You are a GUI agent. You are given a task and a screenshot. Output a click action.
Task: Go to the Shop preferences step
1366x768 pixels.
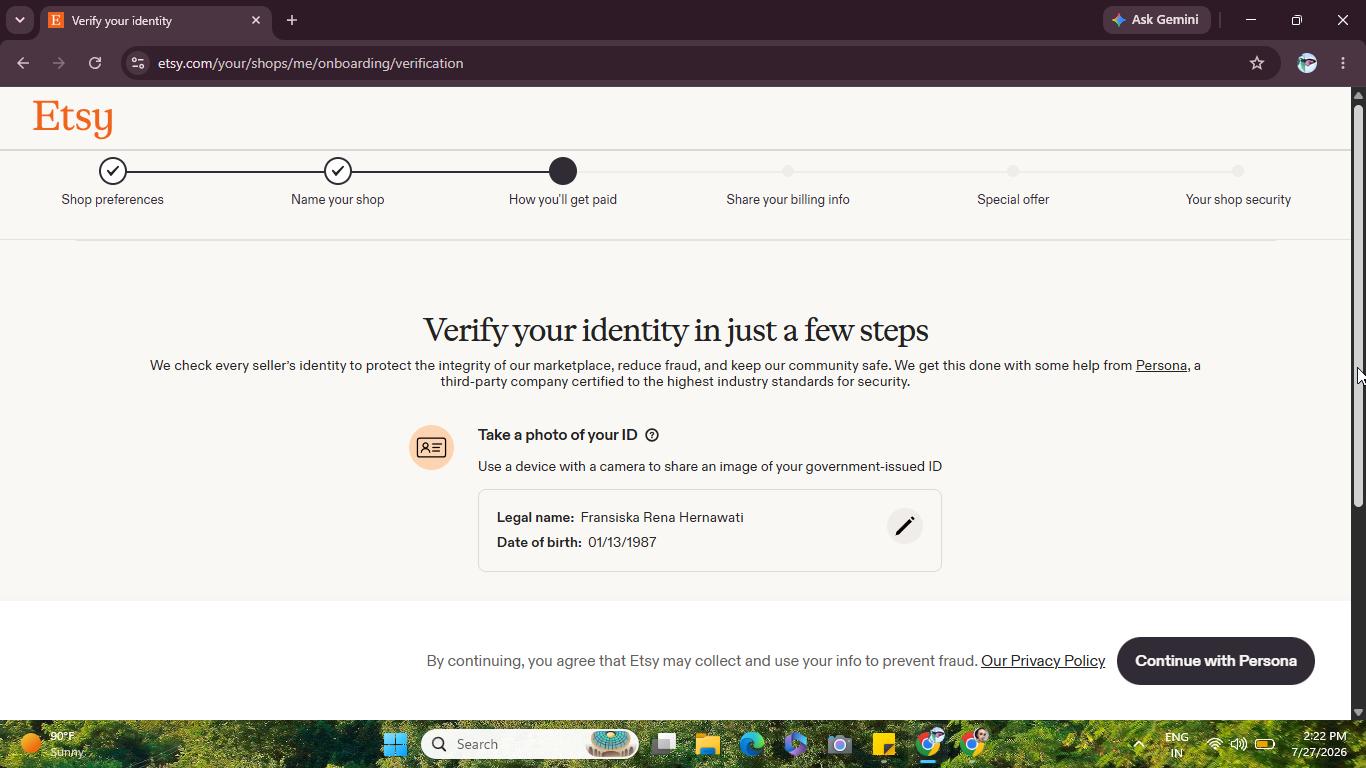point(113,183)
